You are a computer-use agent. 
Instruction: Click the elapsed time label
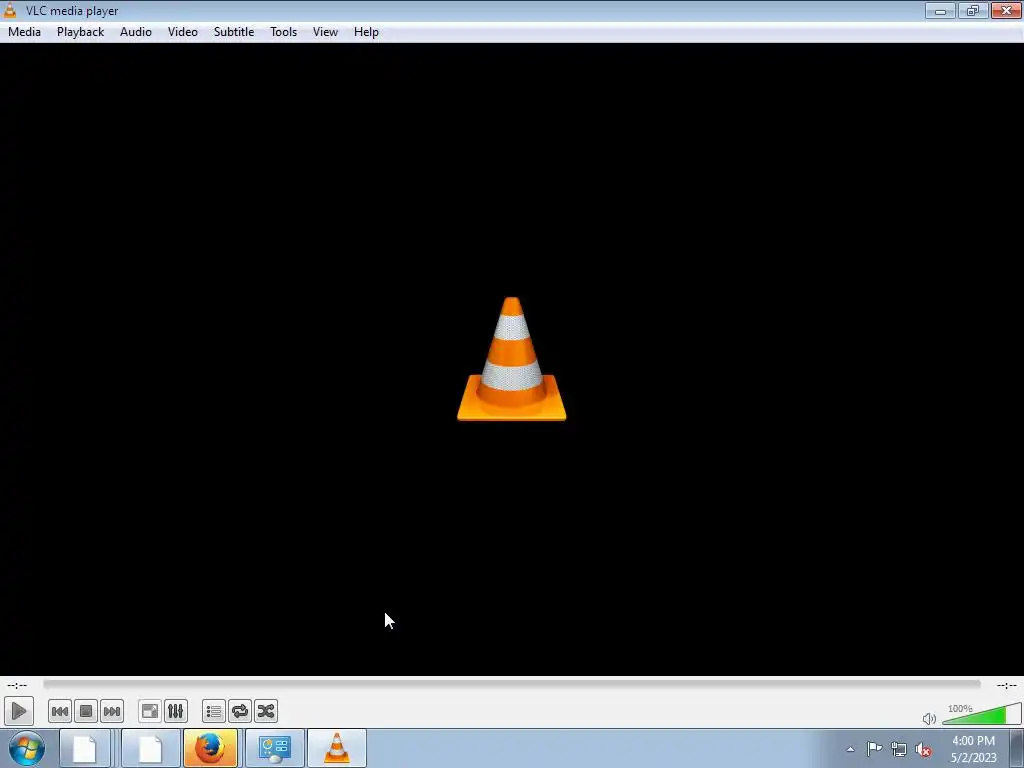pos(17,685)
